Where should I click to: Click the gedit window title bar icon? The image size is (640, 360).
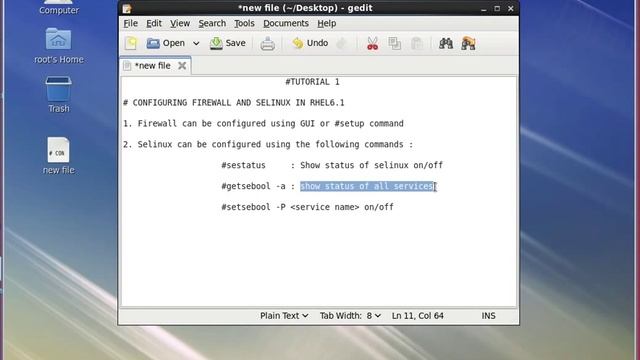(127, 8)
